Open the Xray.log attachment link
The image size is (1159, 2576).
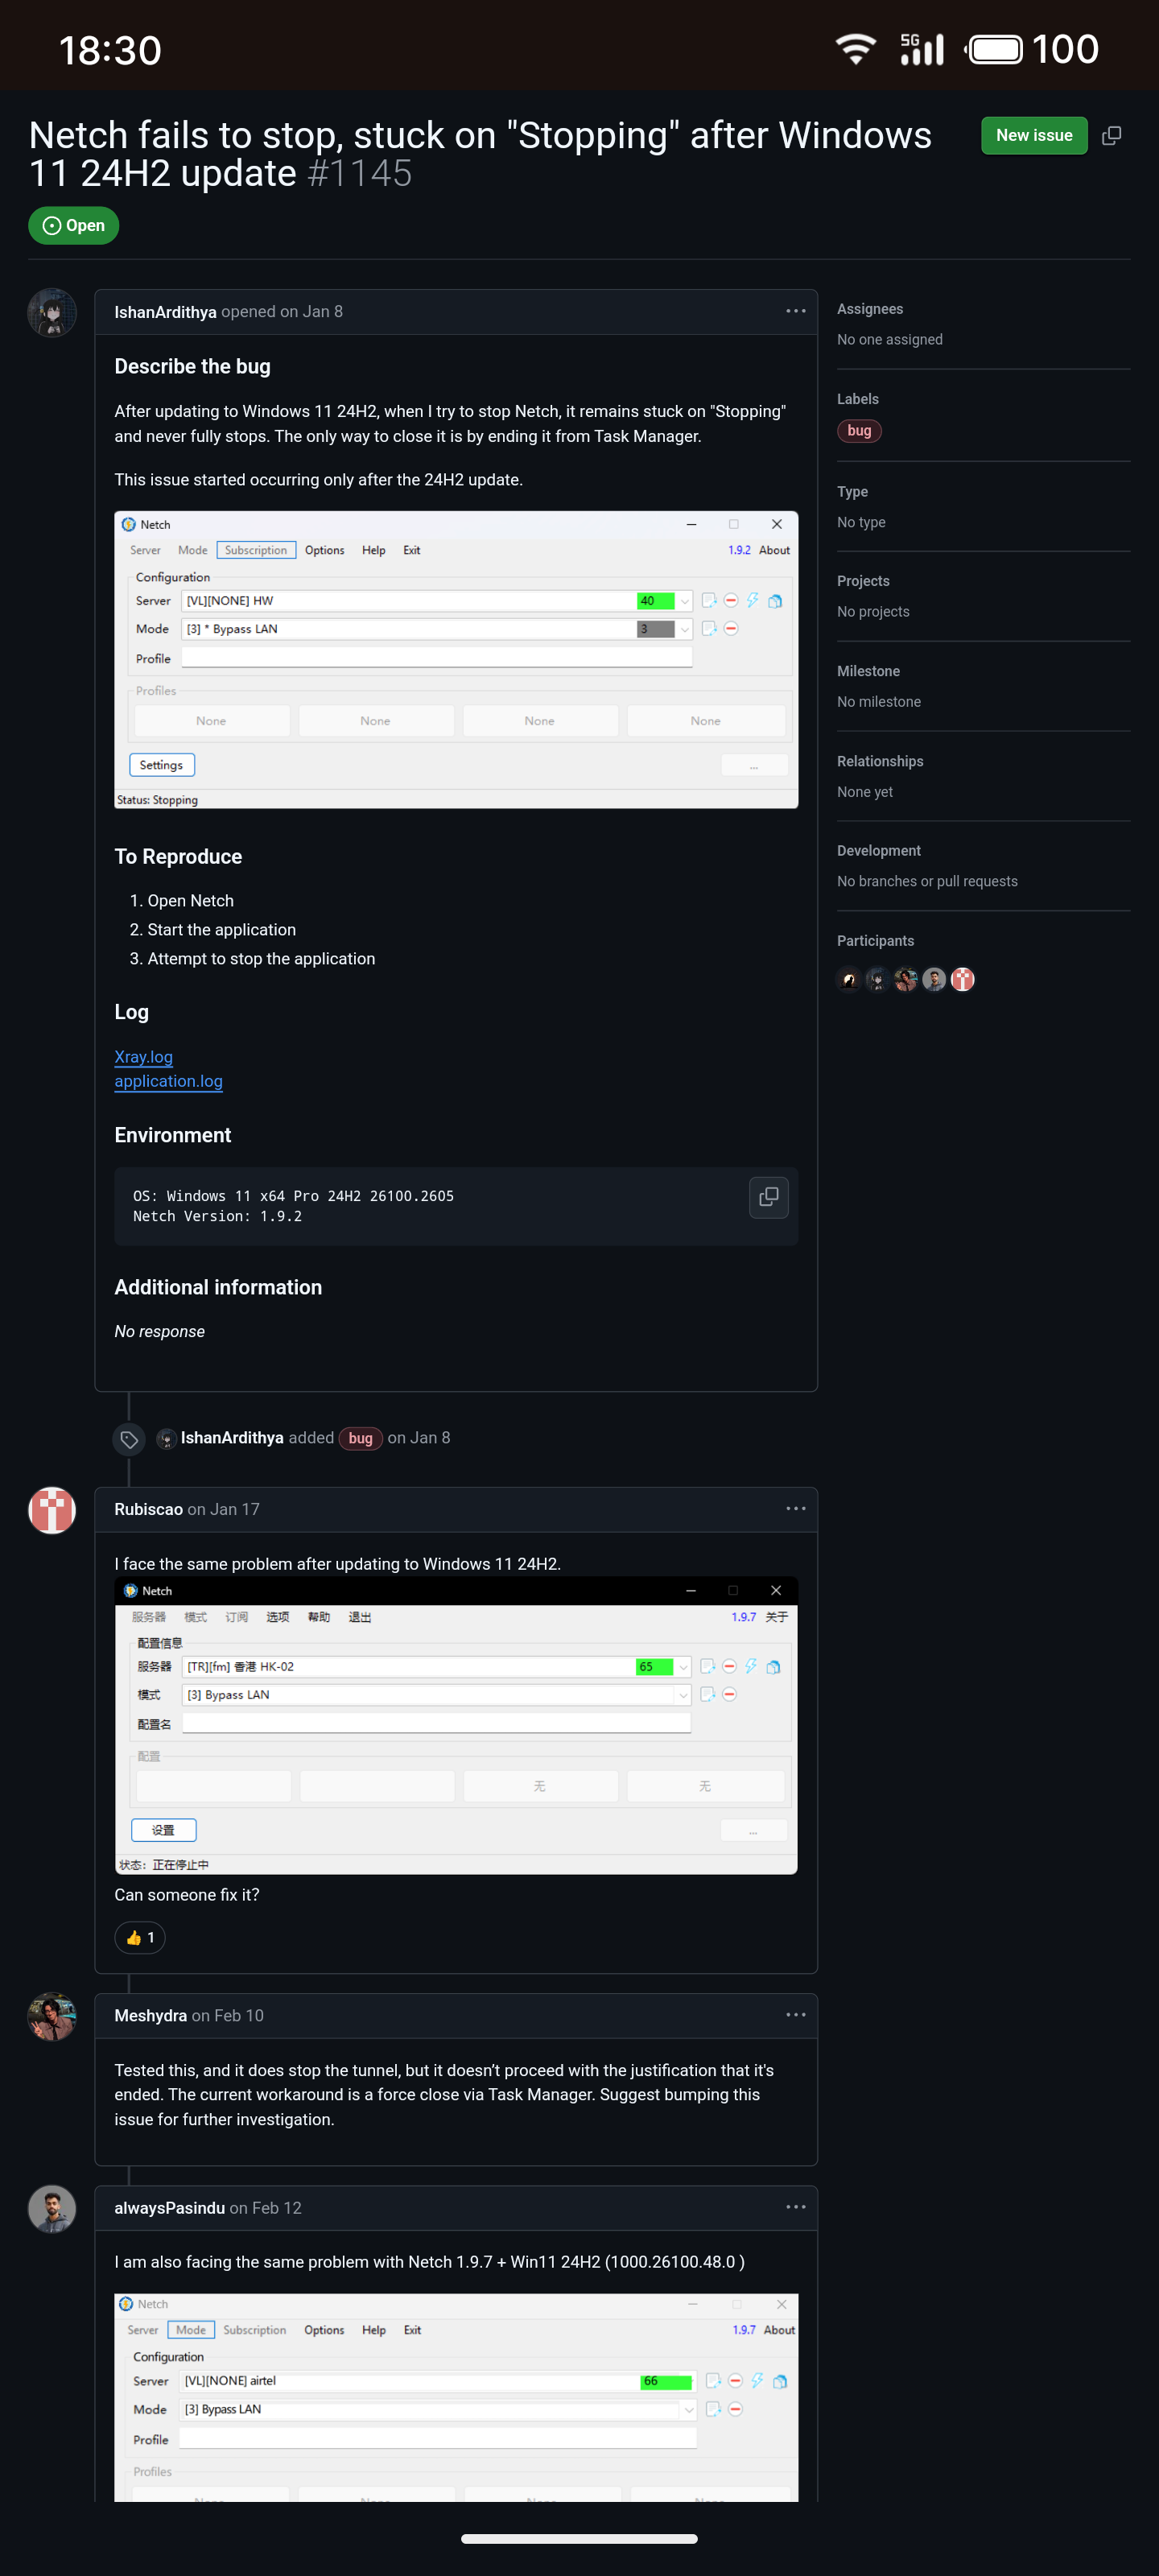point(143,1057)
